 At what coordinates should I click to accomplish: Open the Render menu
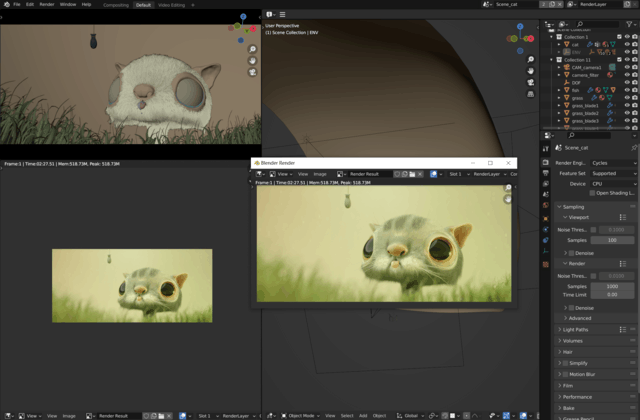[47, 4]
